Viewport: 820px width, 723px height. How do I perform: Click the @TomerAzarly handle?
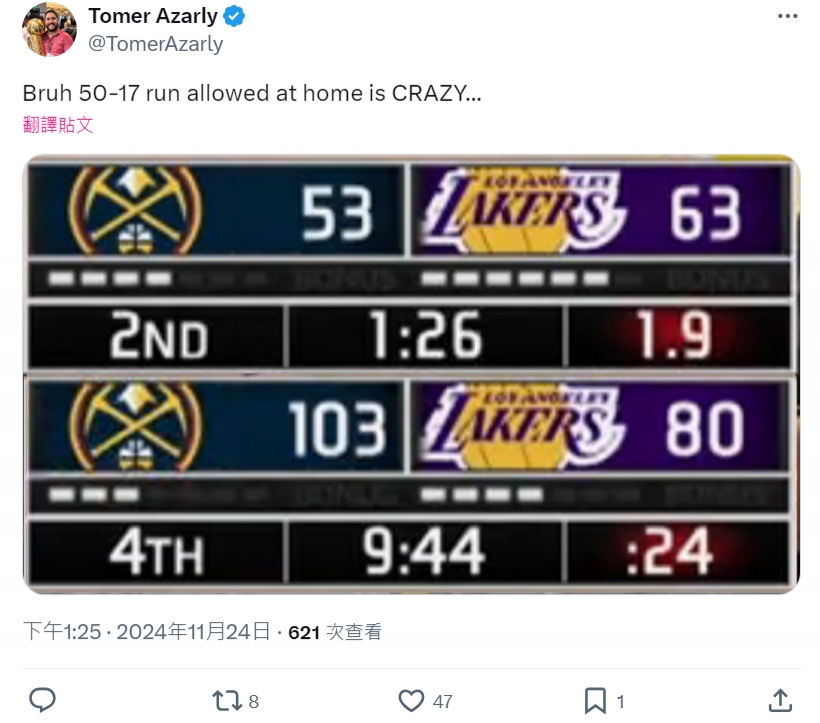point(155,44)
